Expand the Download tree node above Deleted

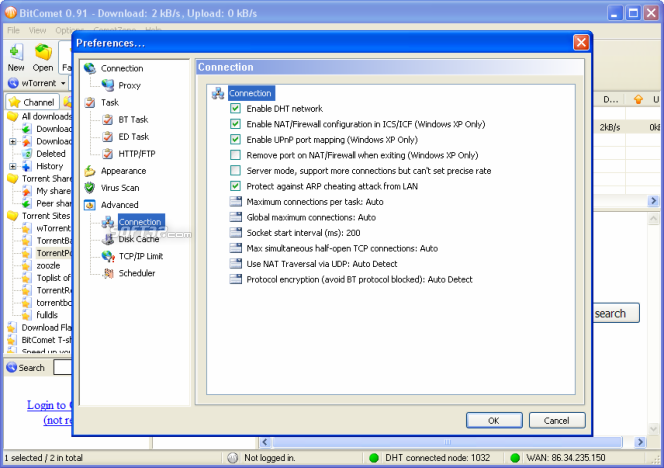pyautogui.click(x=13, y=141)
